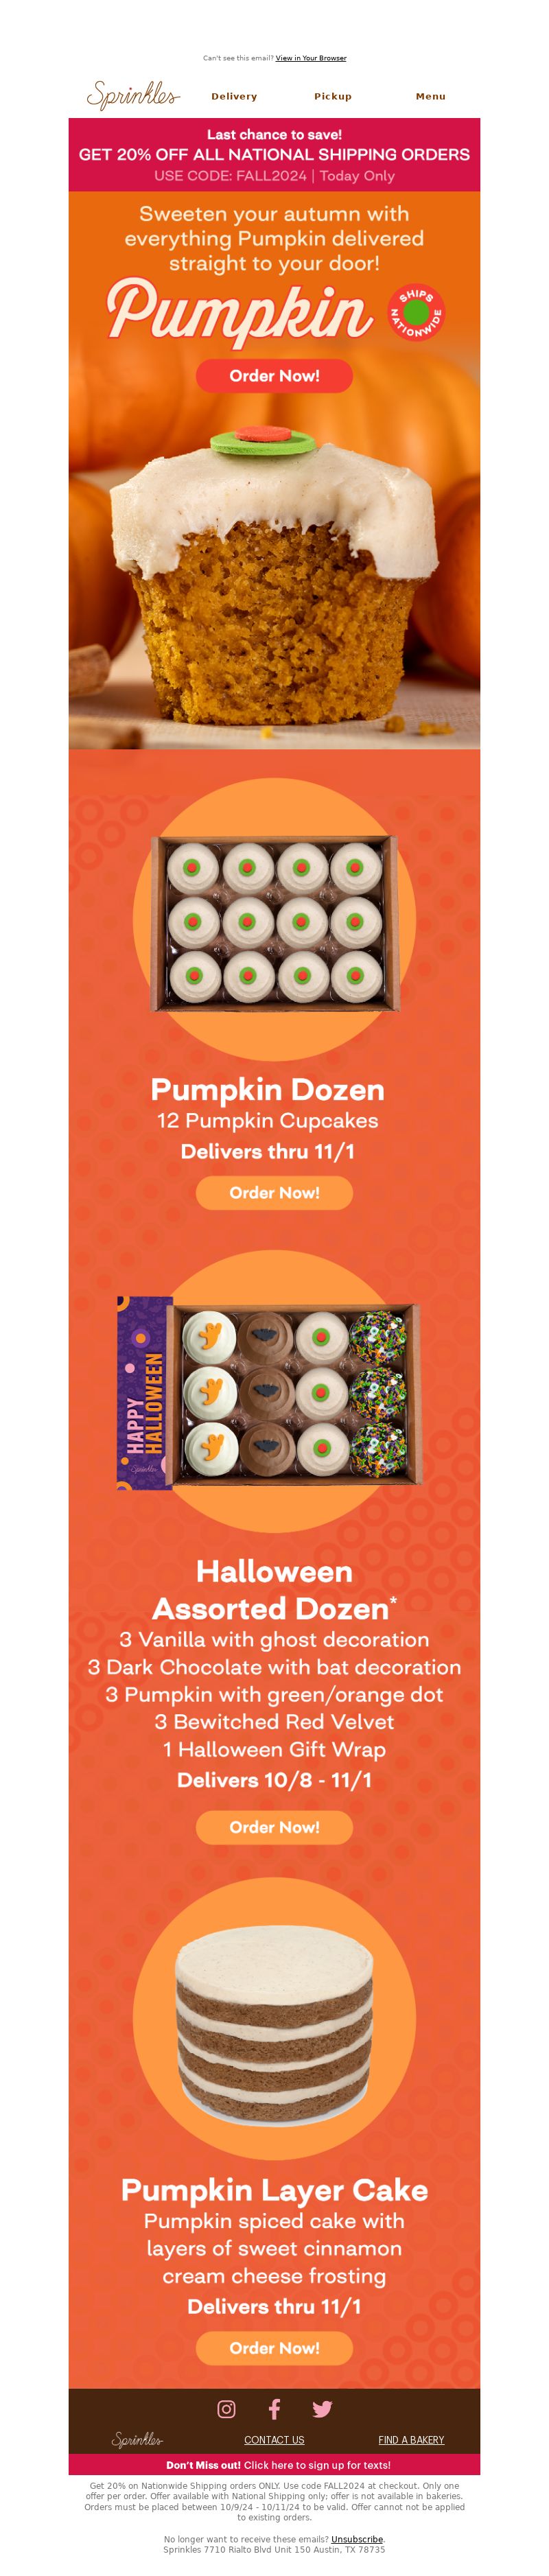
Task: Click Order Now for Pumpkin Dozen
Action: [x=274, y=1193]
